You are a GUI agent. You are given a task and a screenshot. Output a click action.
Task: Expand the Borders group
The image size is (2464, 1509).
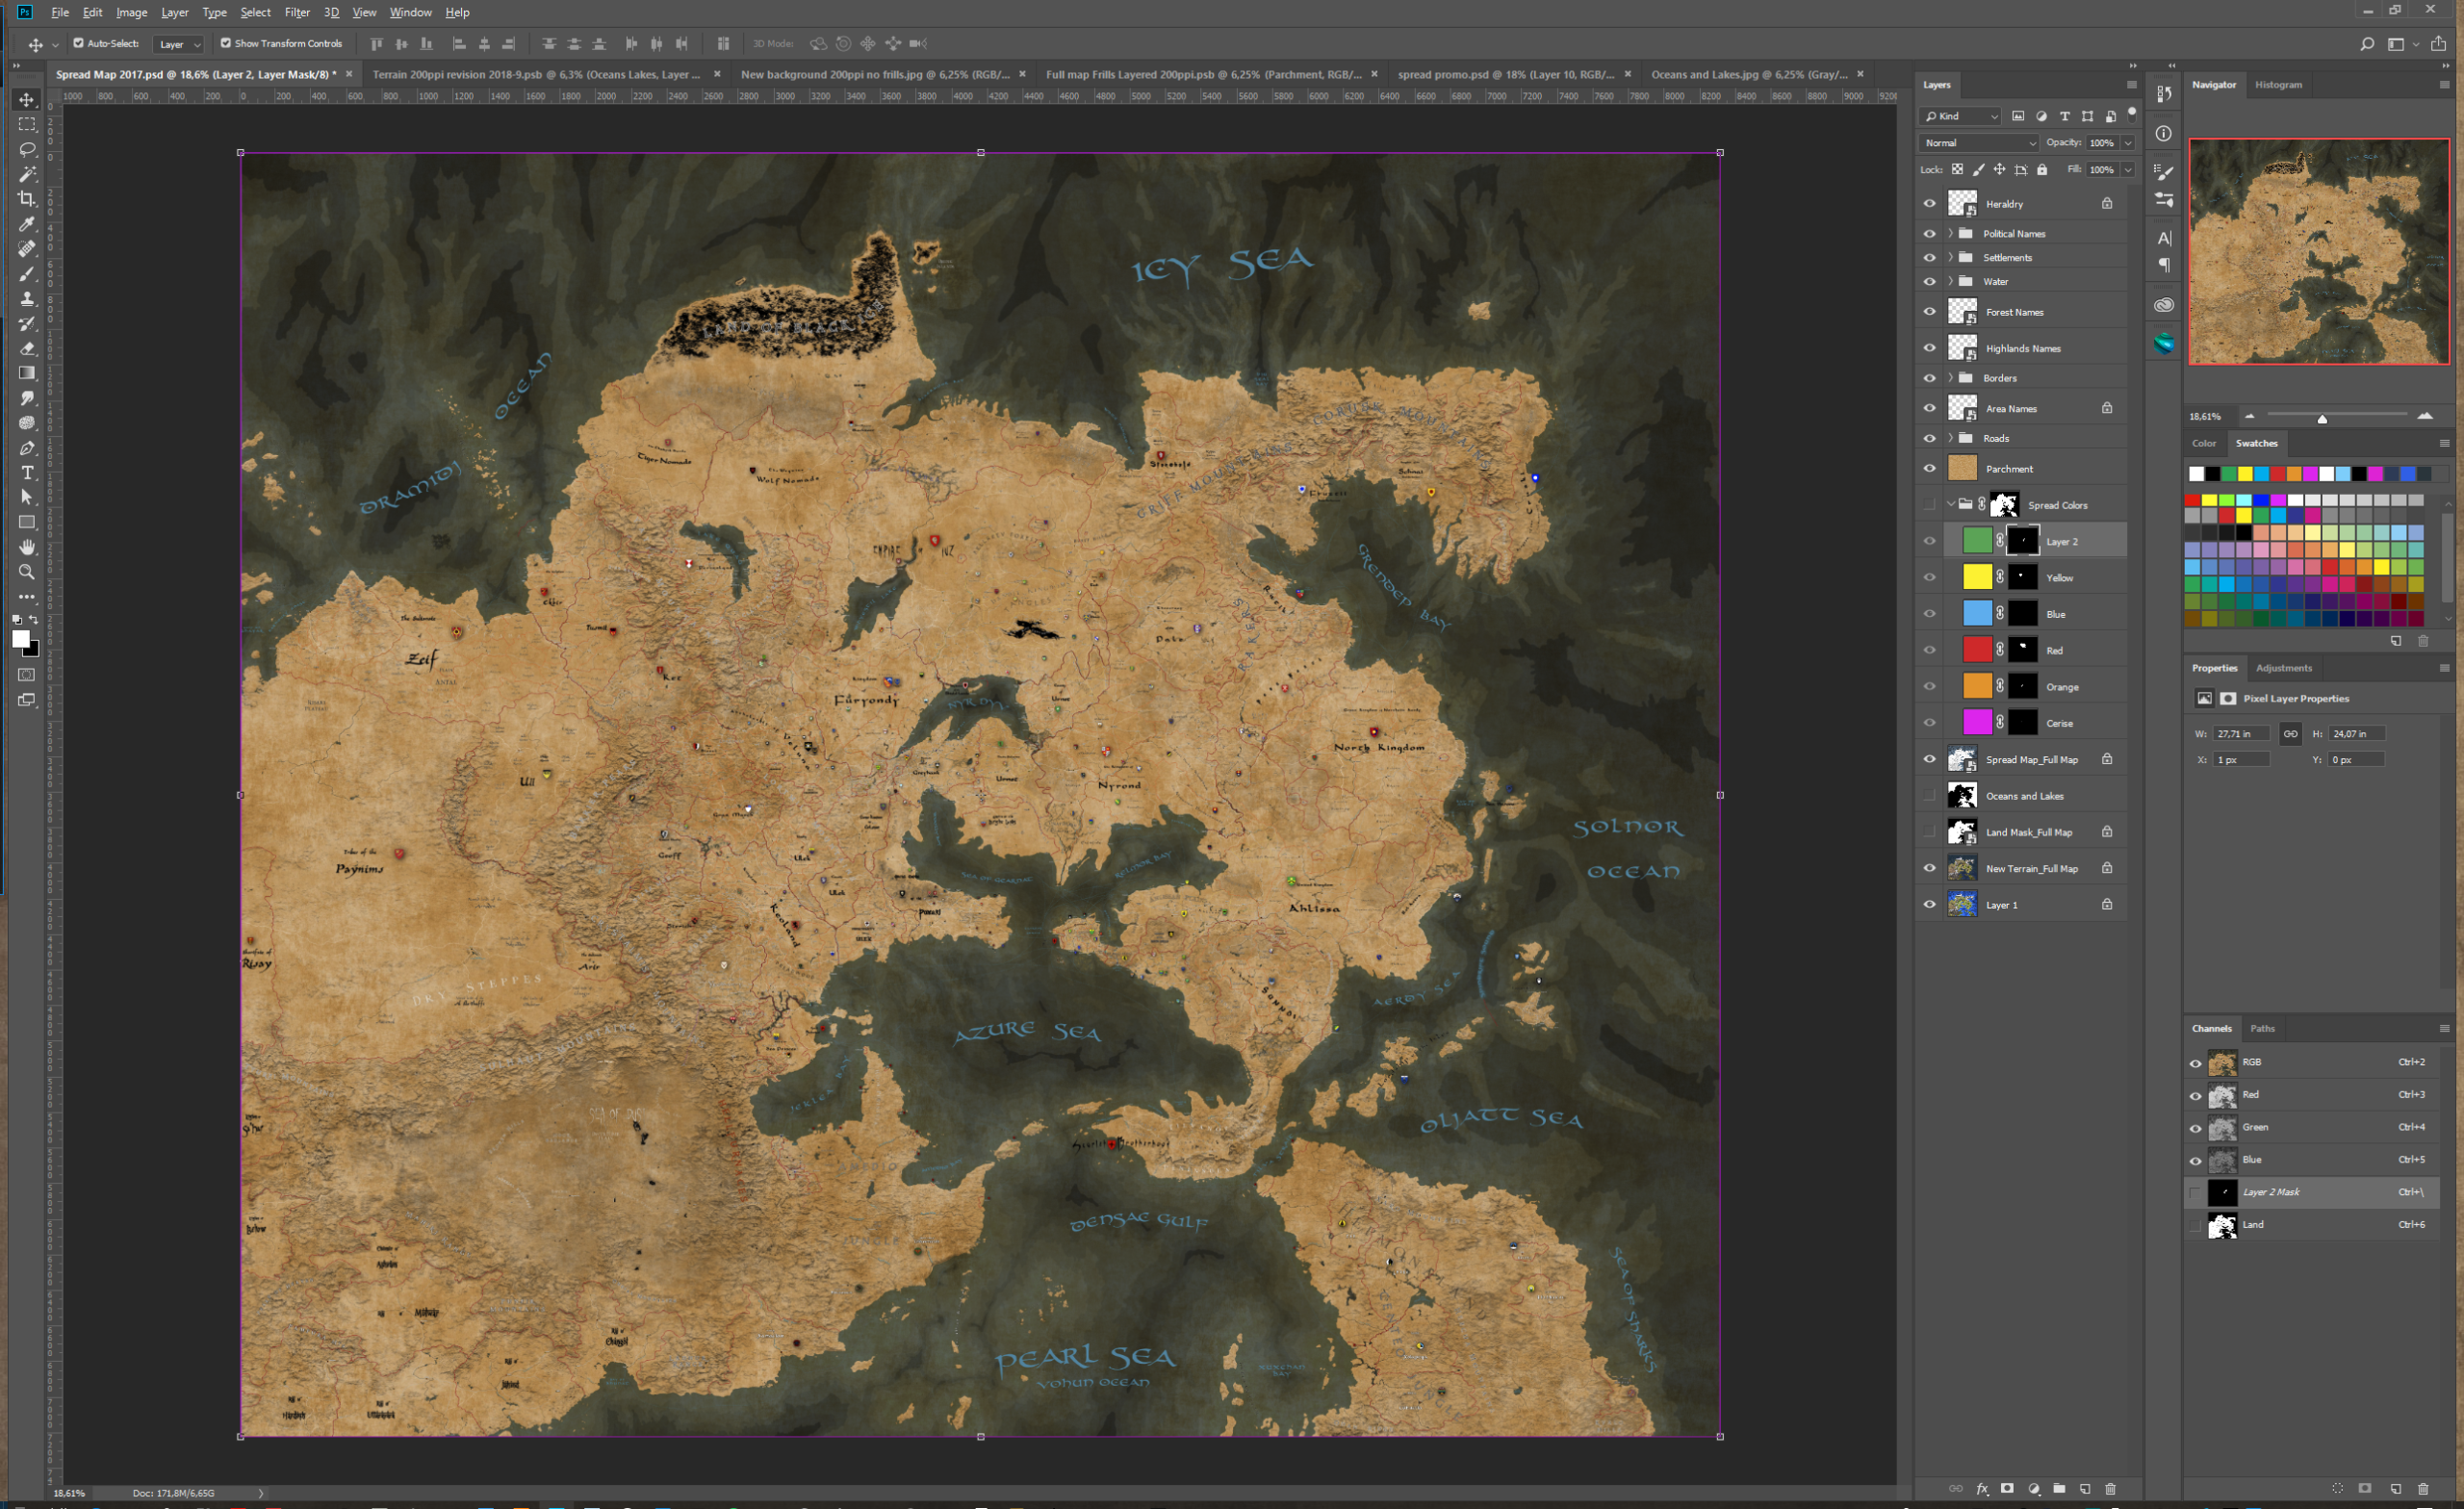coord(1951,378)
